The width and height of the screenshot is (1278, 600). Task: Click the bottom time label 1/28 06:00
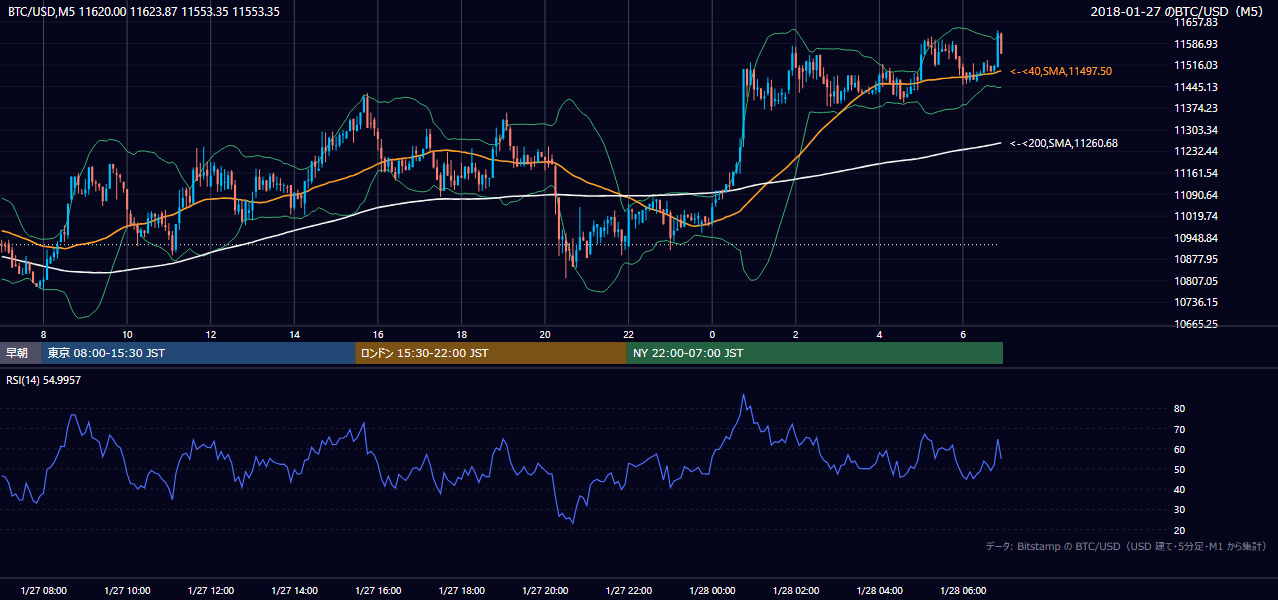[963, 590]
